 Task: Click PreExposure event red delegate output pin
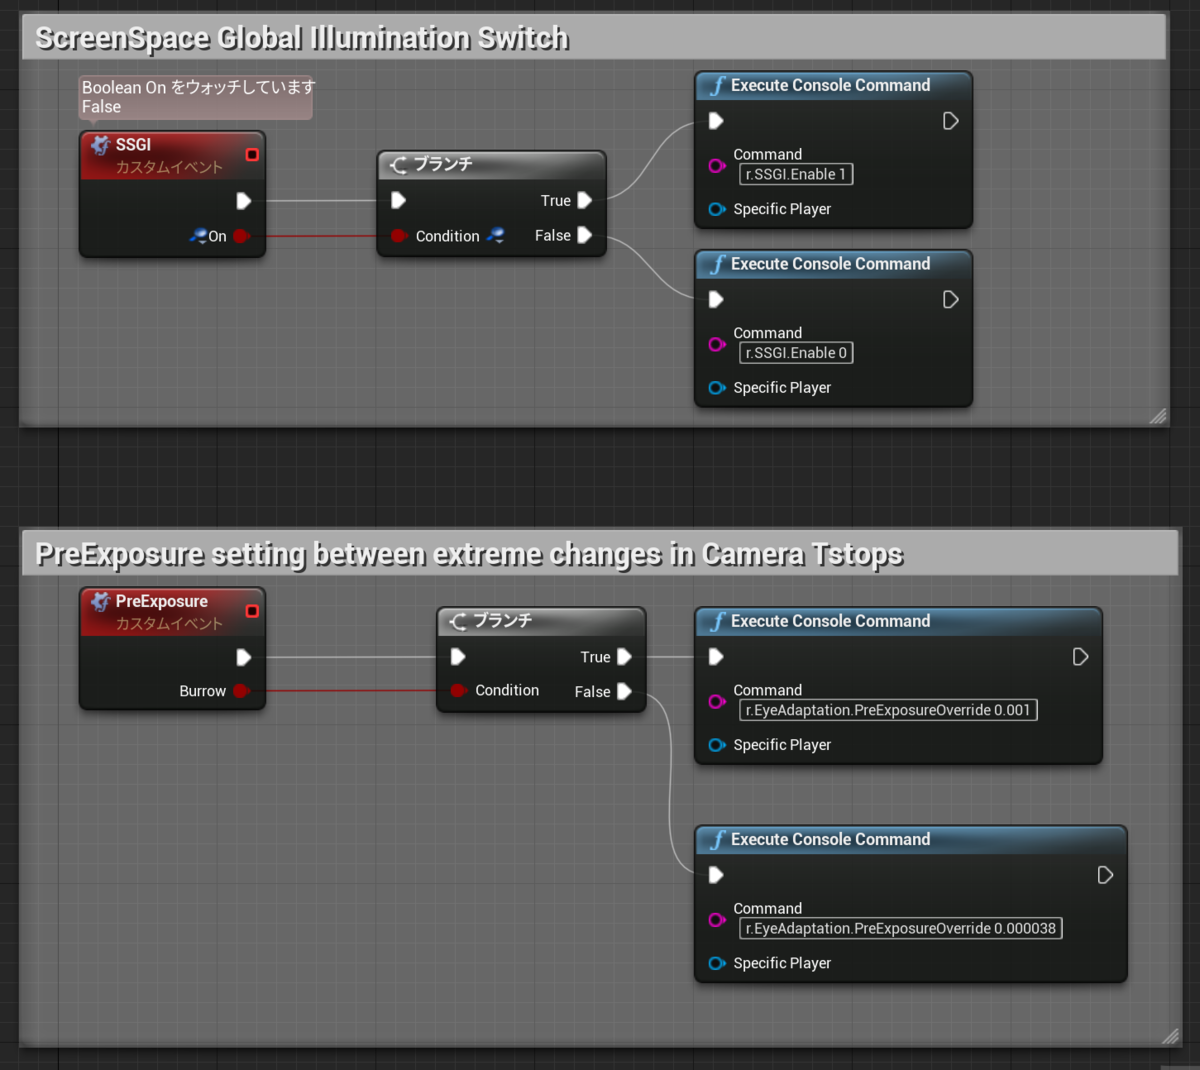coord(252,610)
